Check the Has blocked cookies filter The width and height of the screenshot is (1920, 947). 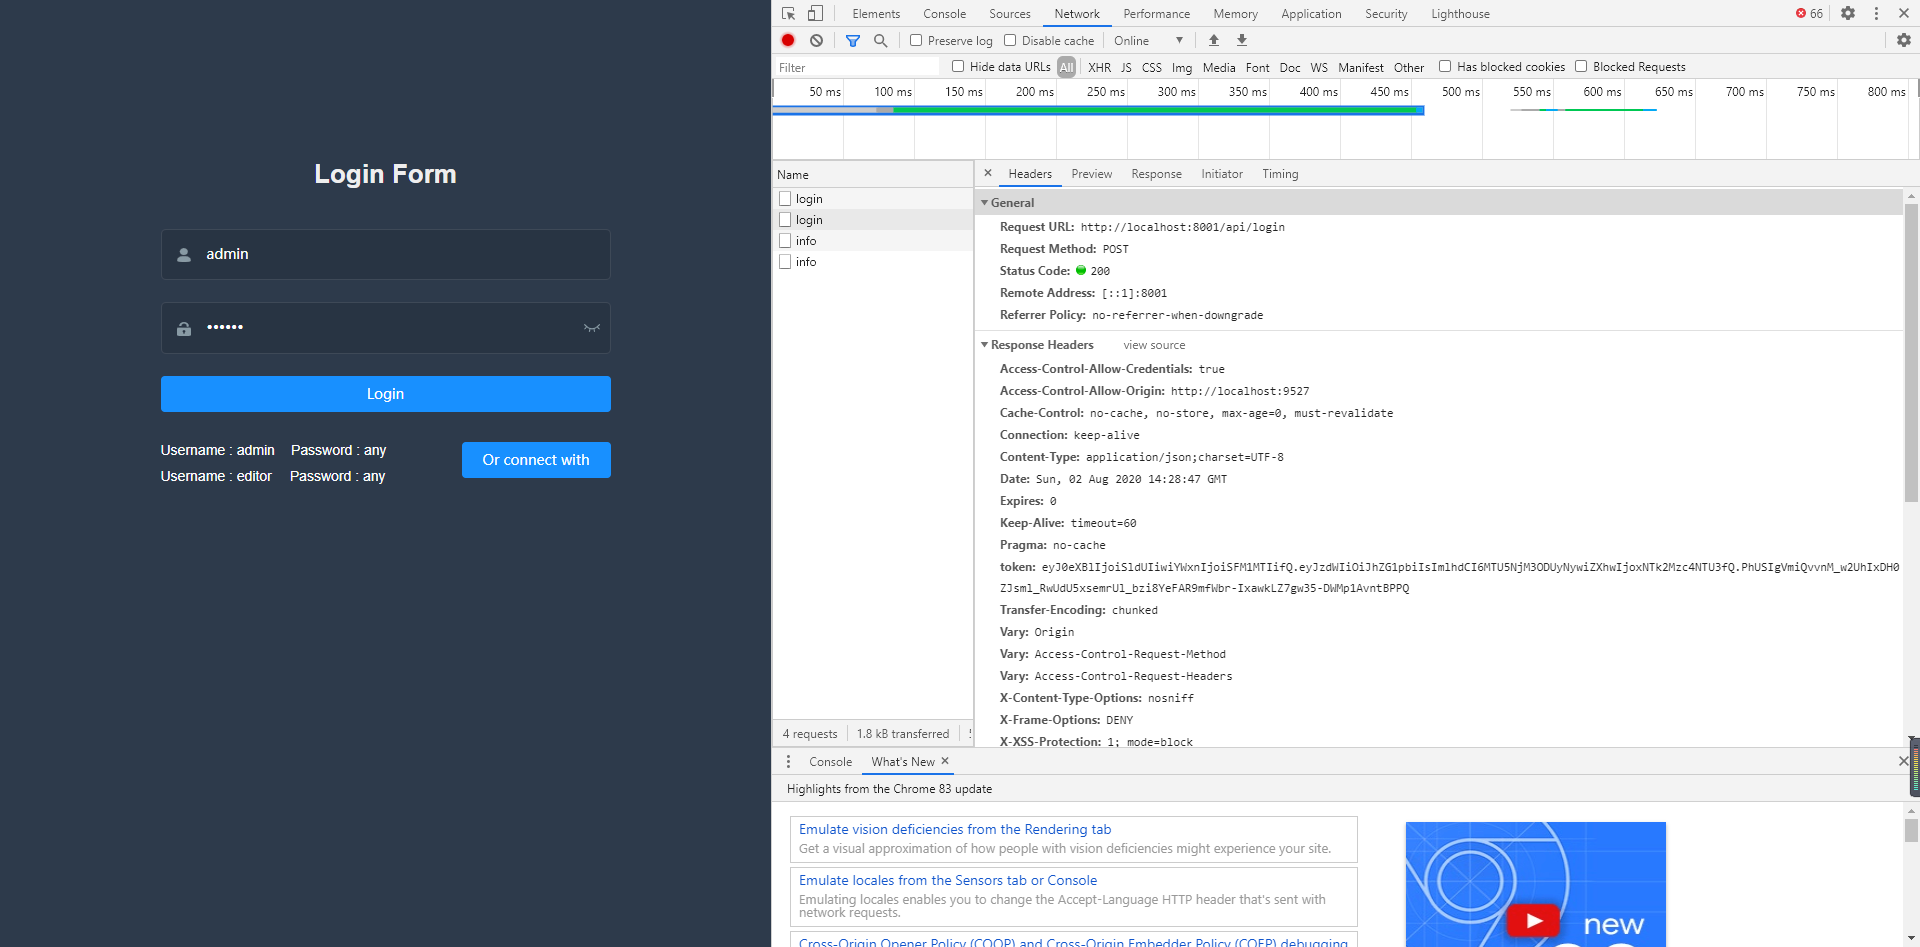pyautogui.click(x=1444, y=66)
